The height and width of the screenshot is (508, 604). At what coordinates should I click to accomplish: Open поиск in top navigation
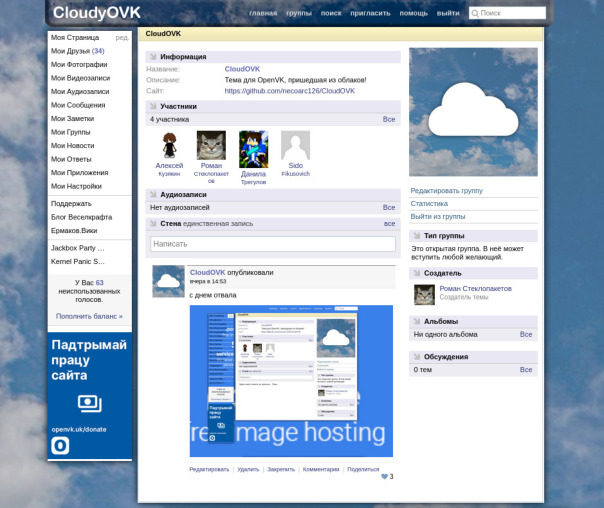point(331,13)
